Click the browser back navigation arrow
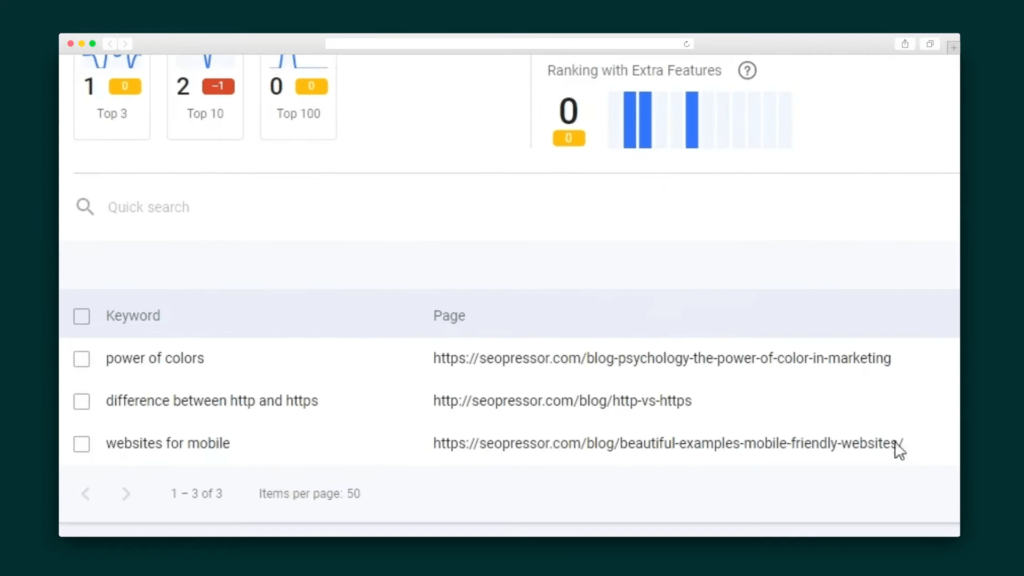 coord(110,44)
